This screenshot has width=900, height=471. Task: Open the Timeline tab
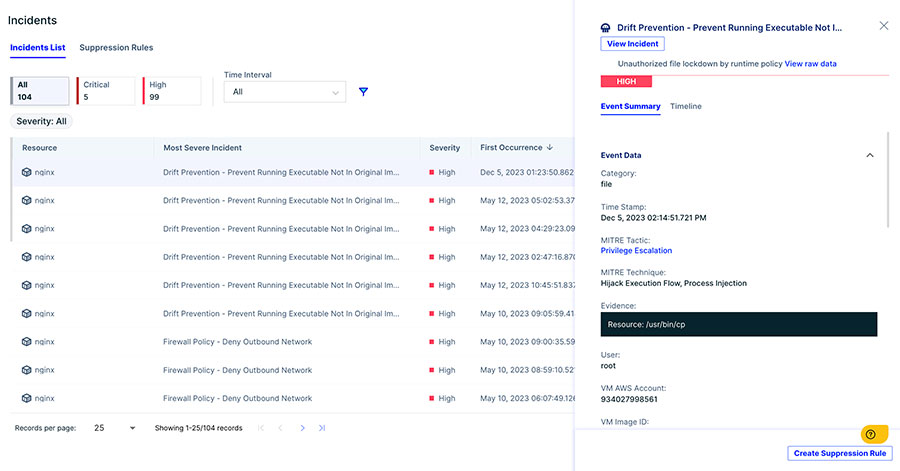pos(686,106)
